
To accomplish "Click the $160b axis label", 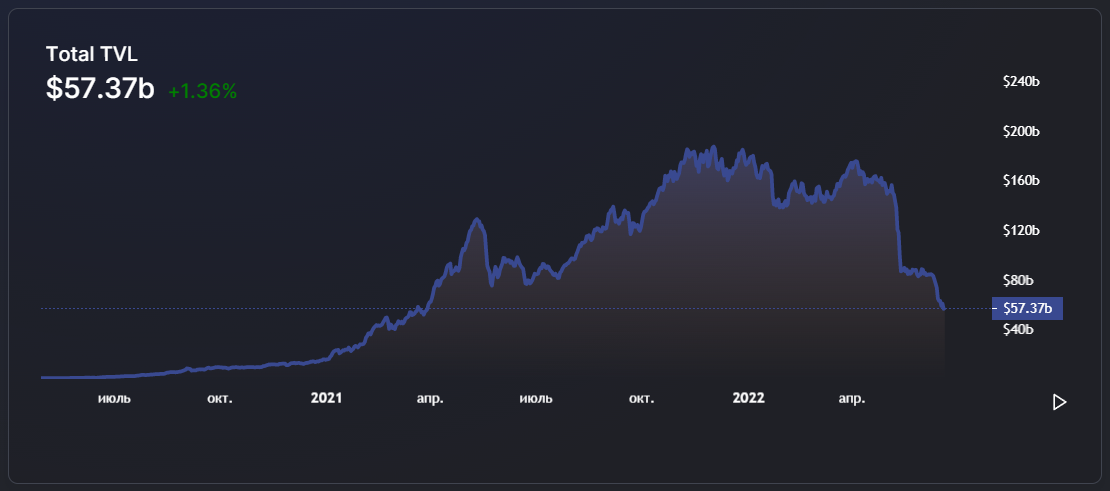I will [x=1021, y=180].
